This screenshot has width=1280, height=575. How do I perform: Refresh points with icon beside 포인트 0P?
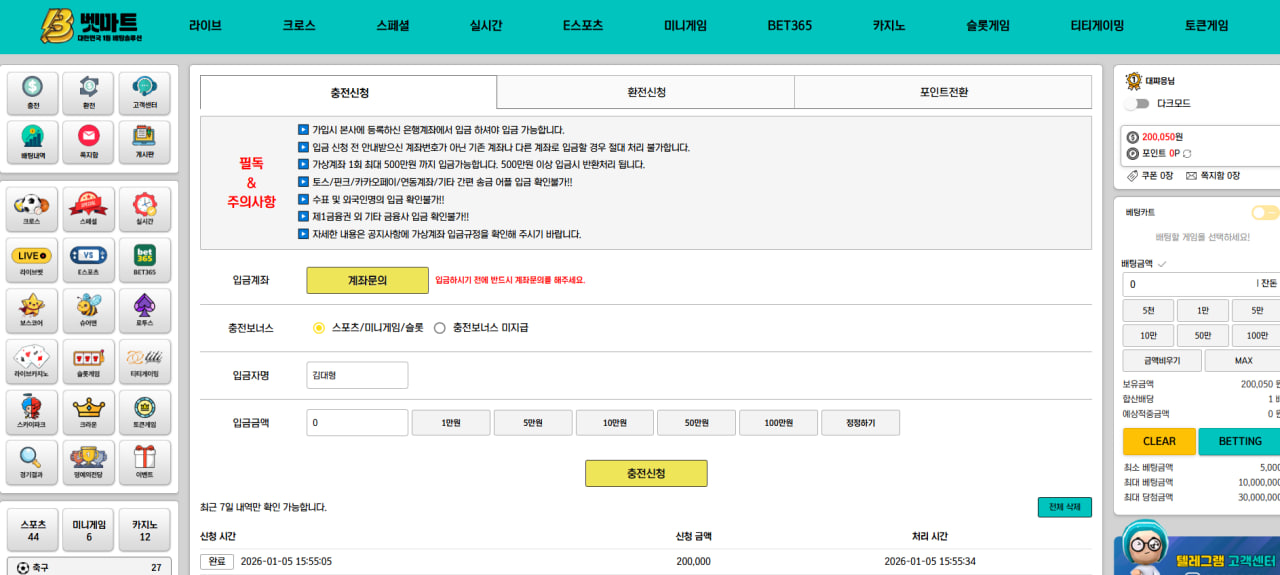coord(1188,153)
